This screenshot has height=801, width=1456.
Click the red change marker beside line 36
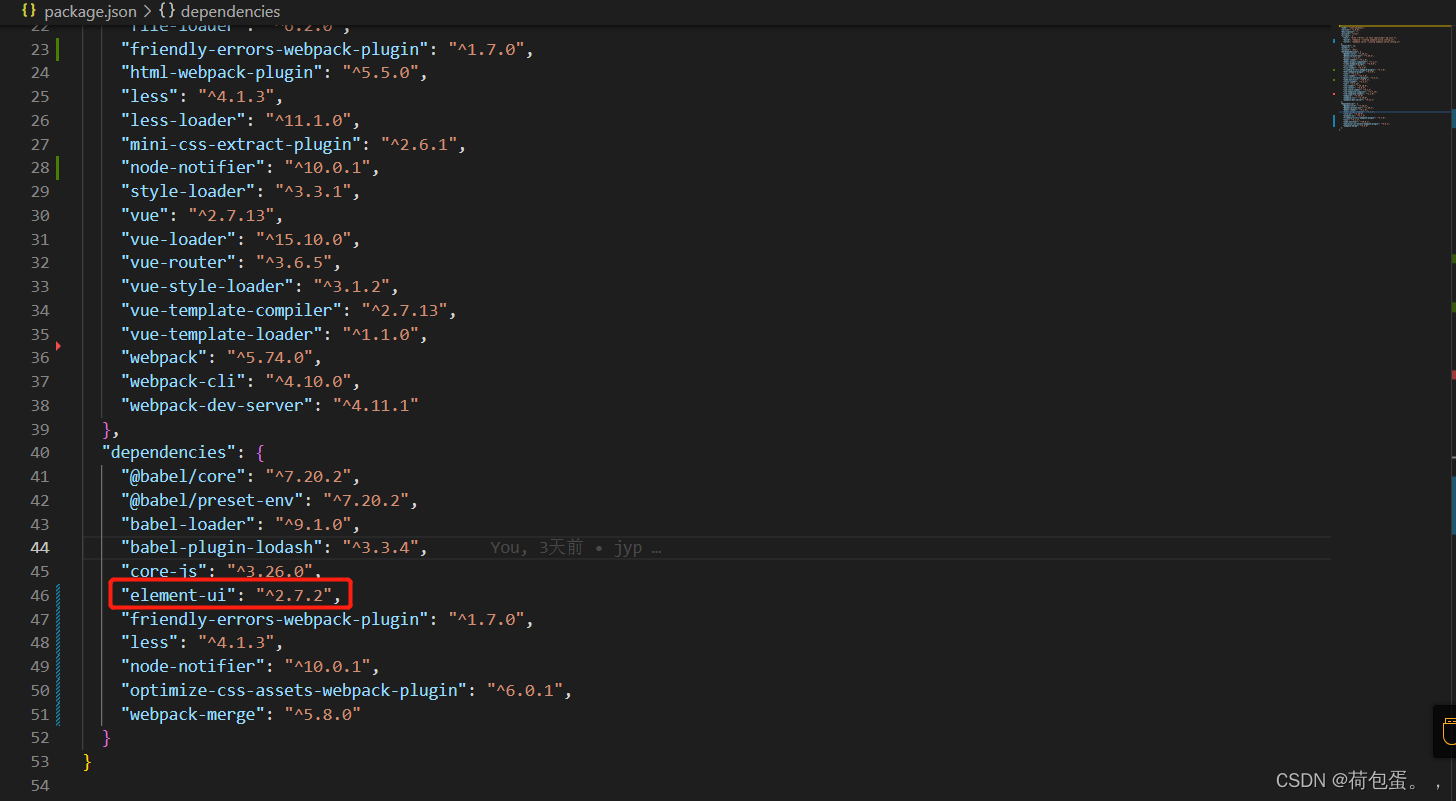click(57, 345)
